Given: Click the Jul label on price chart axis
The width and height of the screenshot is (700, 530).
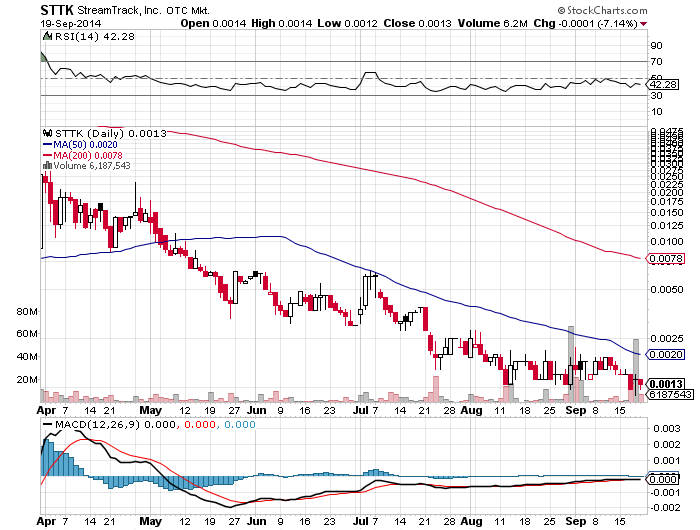Looking at the screenshot, I should 360,410.
